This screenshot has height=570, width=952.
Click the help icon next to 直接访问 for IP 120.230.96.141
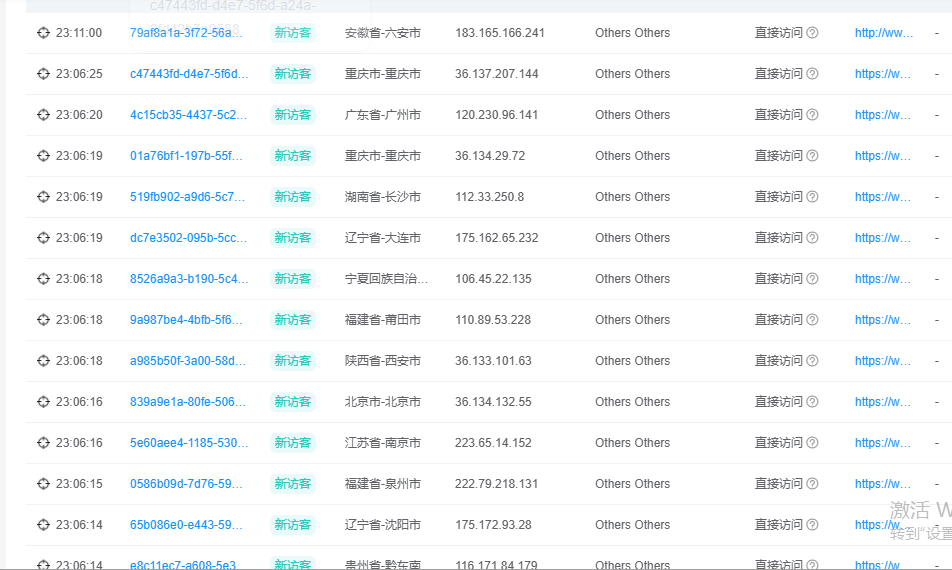click(812, 115)
